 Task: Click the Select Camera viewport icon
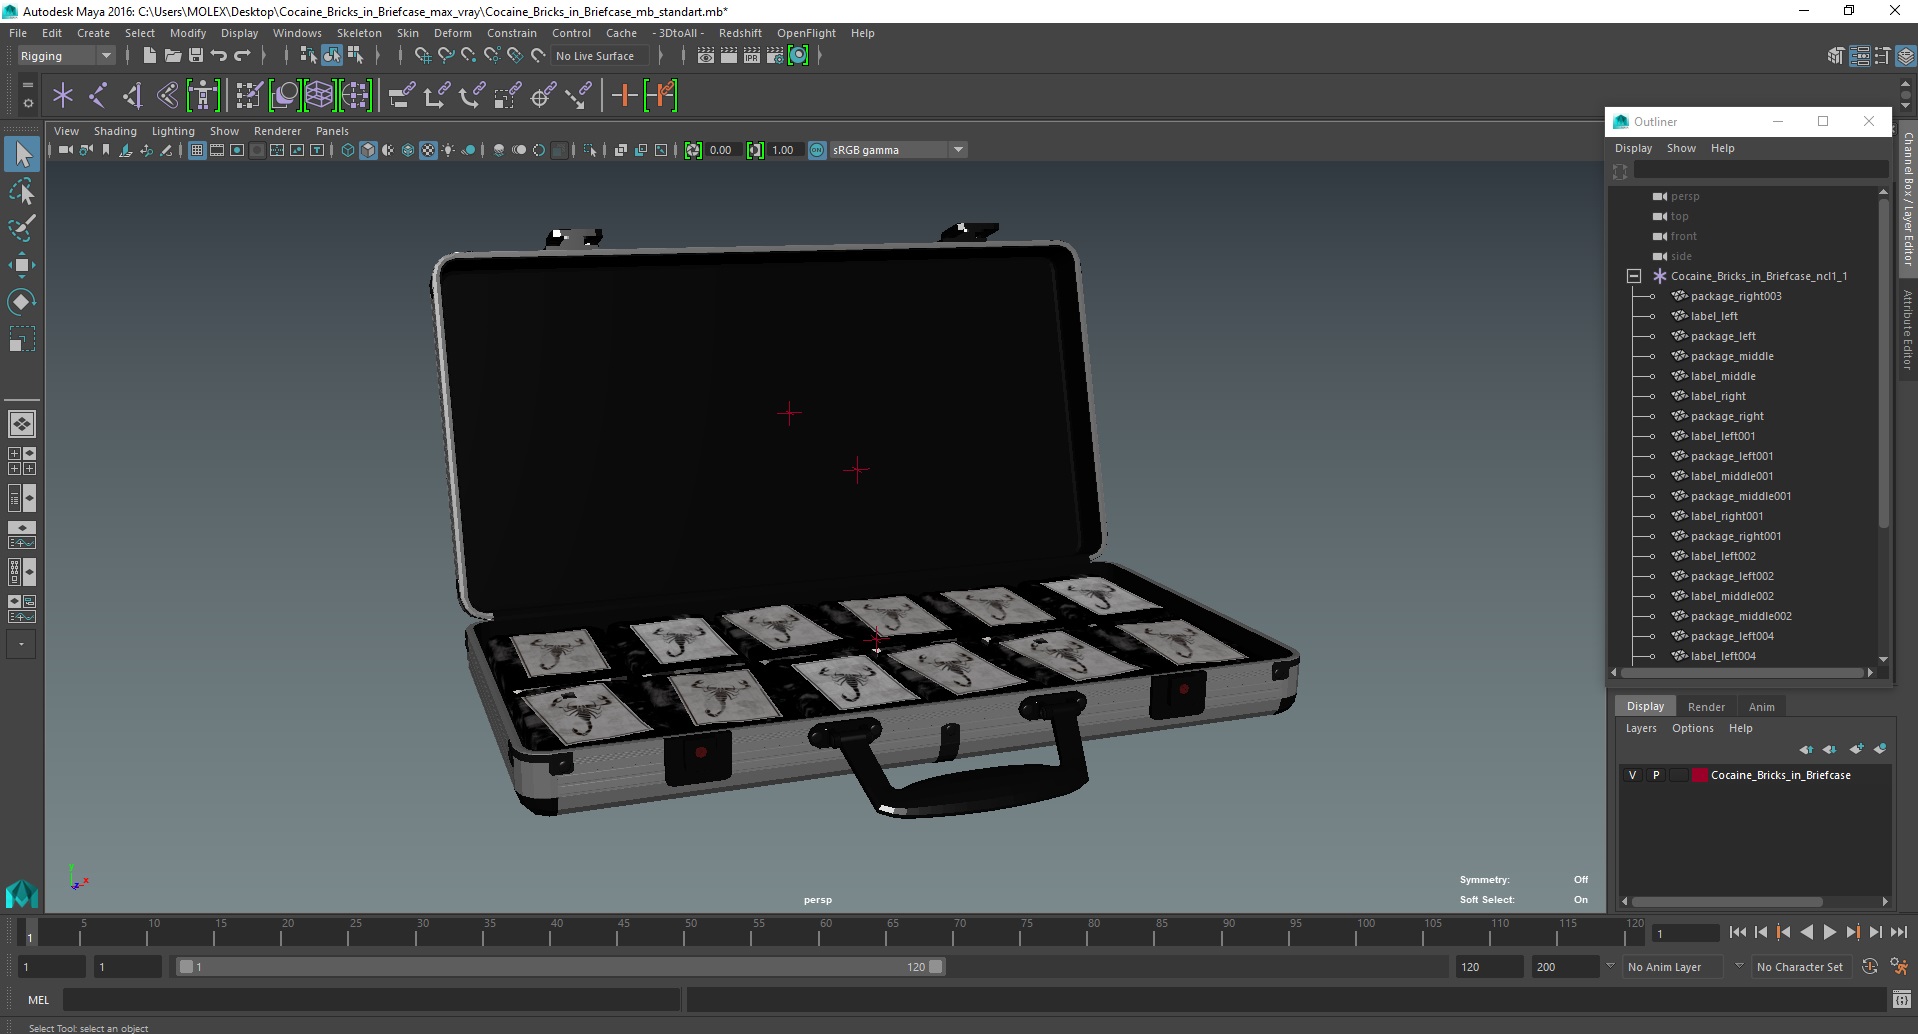point(66,150)
